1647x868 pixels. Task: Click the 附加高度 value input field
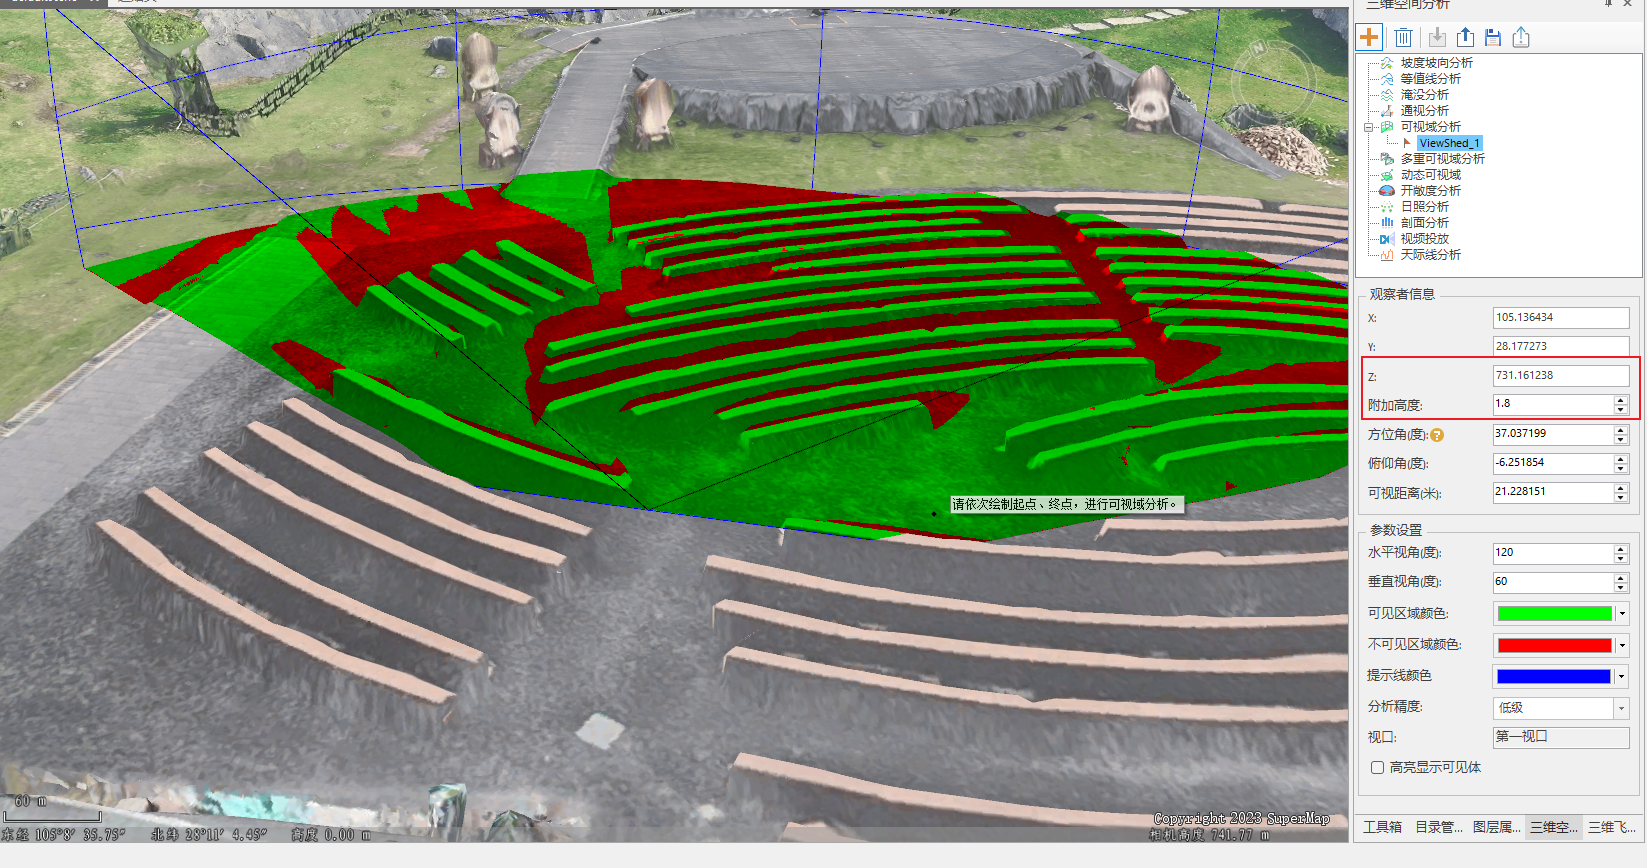pos(1552,404)
